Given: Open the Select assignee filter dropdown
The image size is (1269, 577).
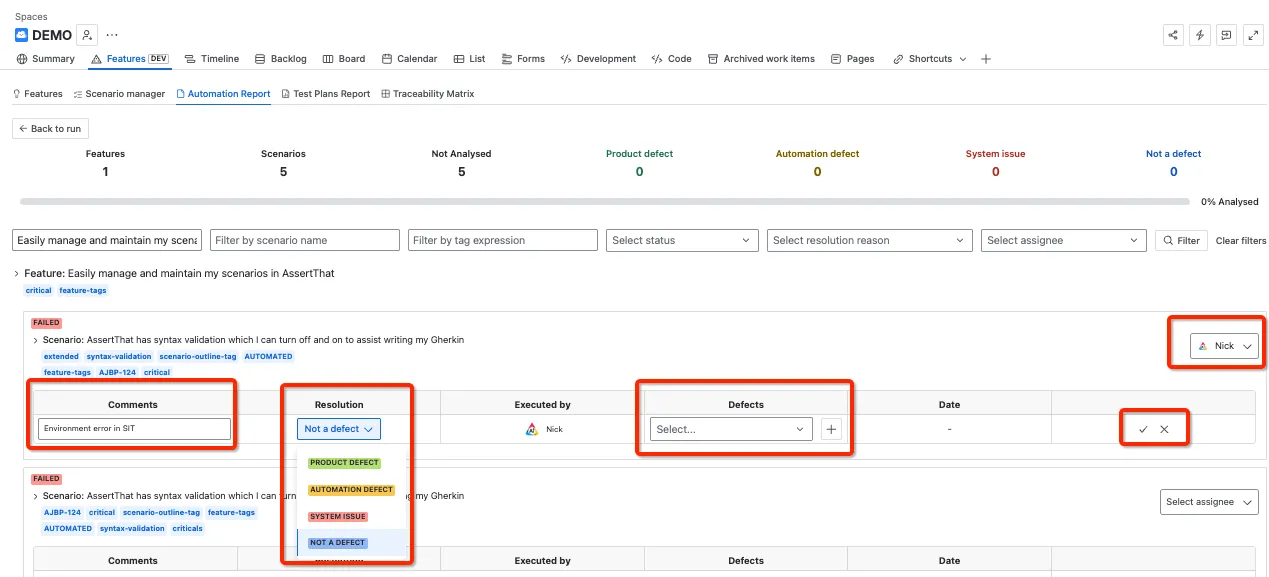Looking at the screenshot, I should (1064, 240).
